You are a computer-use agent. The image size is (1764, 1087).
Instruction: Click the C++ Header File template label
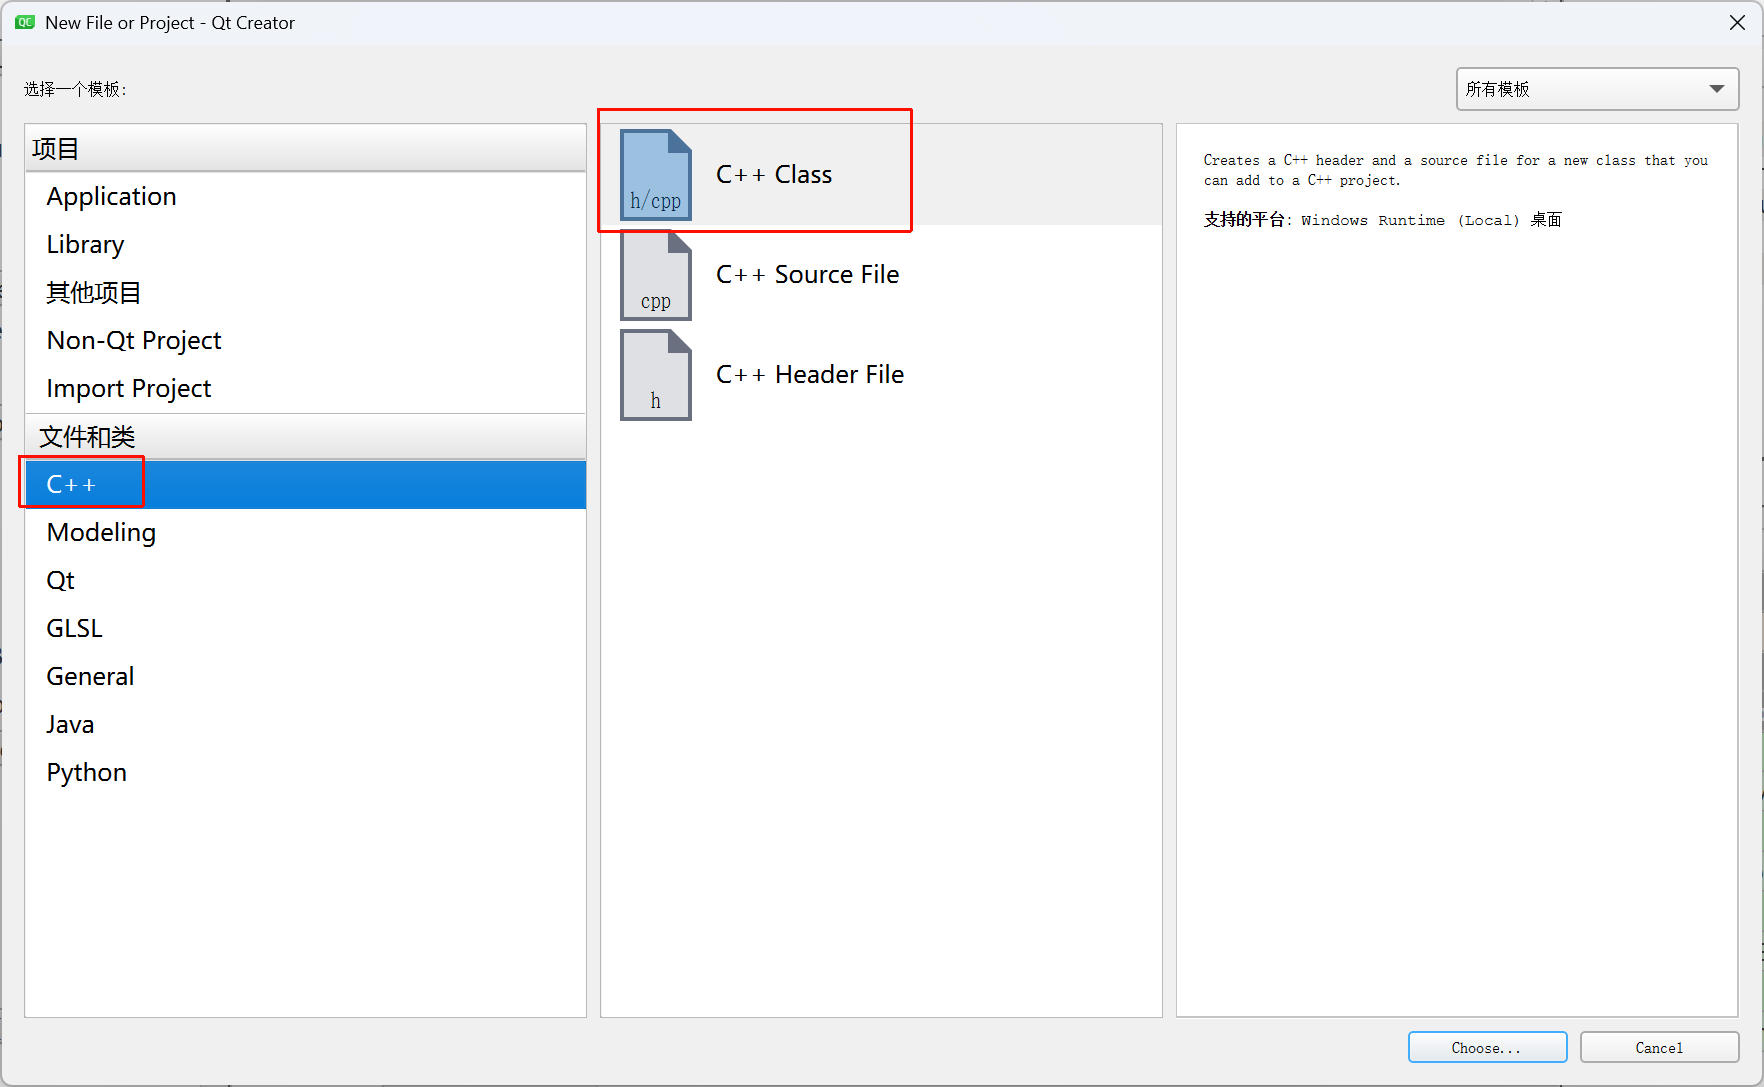point(810,375)
